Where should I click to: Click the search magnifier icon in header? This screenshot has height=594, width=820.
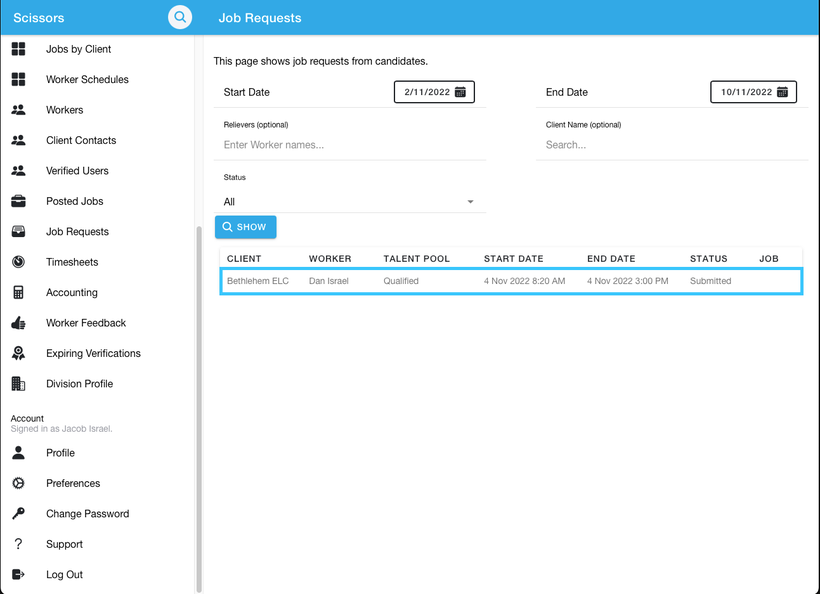pos(180,17)
